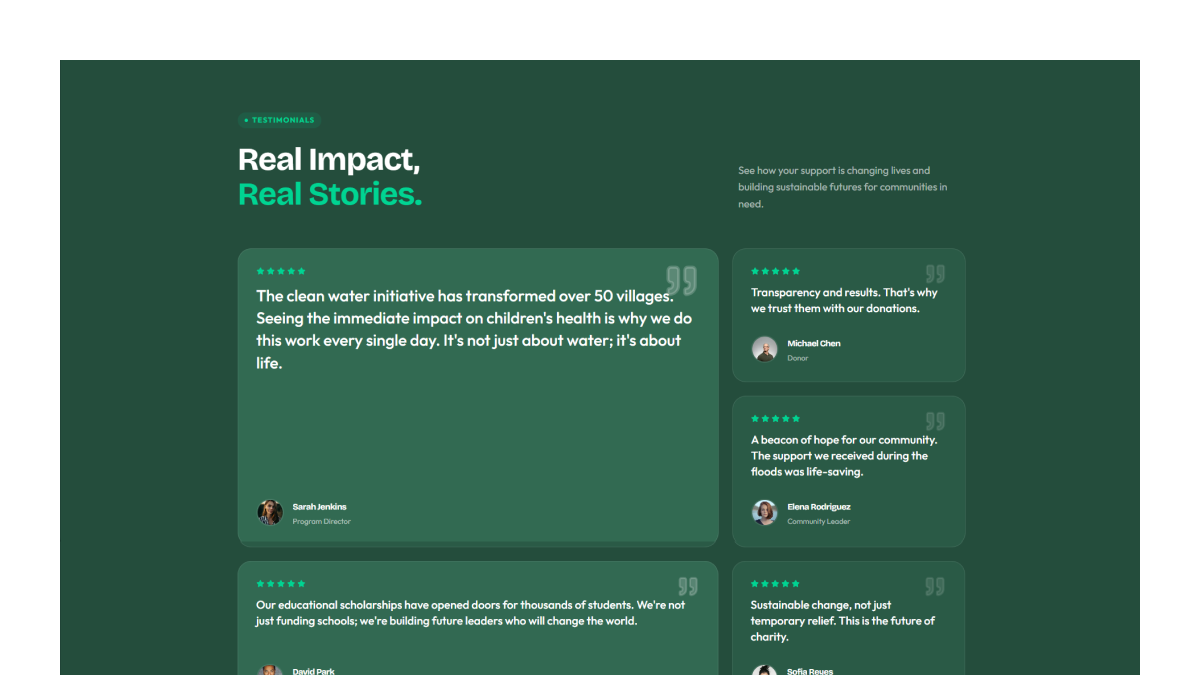The image size is (1200, 675).
Task: Click the quote mark icon on Michael Chen's card
Action: click(x=935, y=274)
